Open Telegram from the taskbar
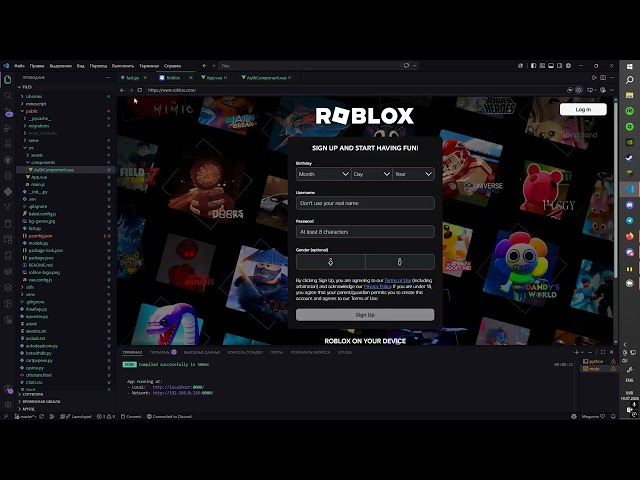Viewport: 640px width, 480px height. pos(629,220)
